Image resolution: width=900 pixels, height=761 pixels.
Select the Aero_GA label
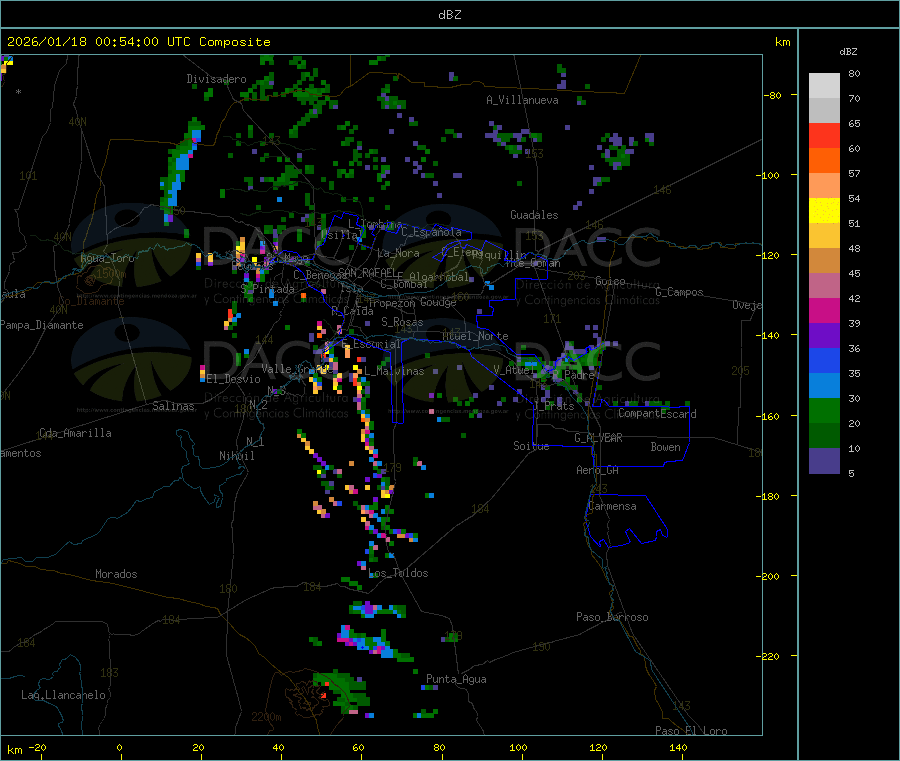598,470
